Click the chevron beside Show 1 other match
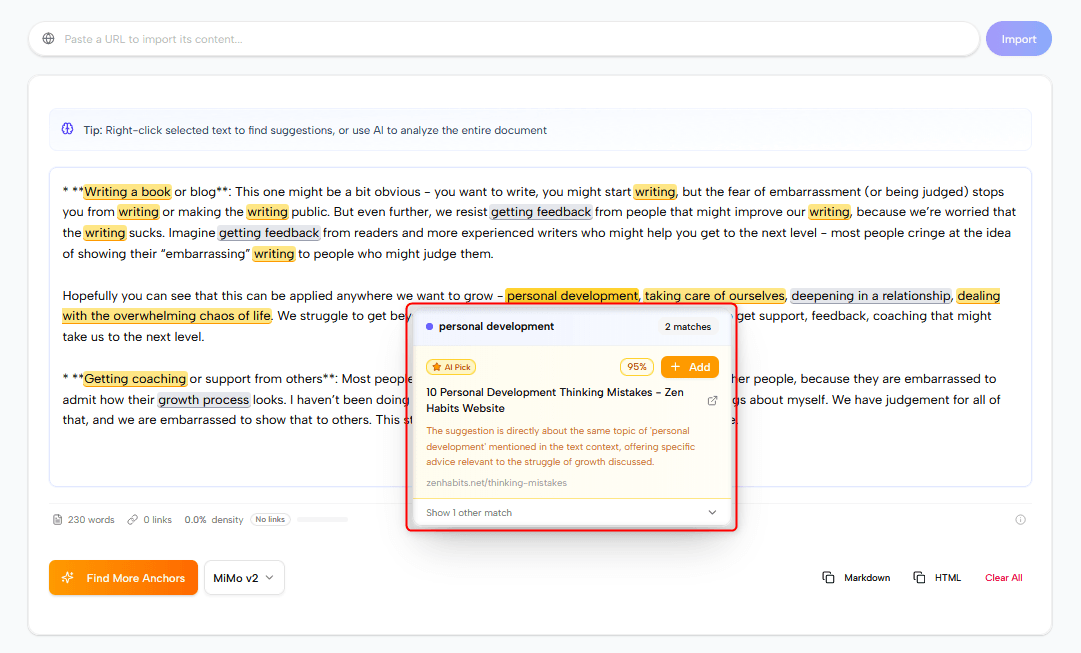1081x653 pixels. tap(712, 511)
